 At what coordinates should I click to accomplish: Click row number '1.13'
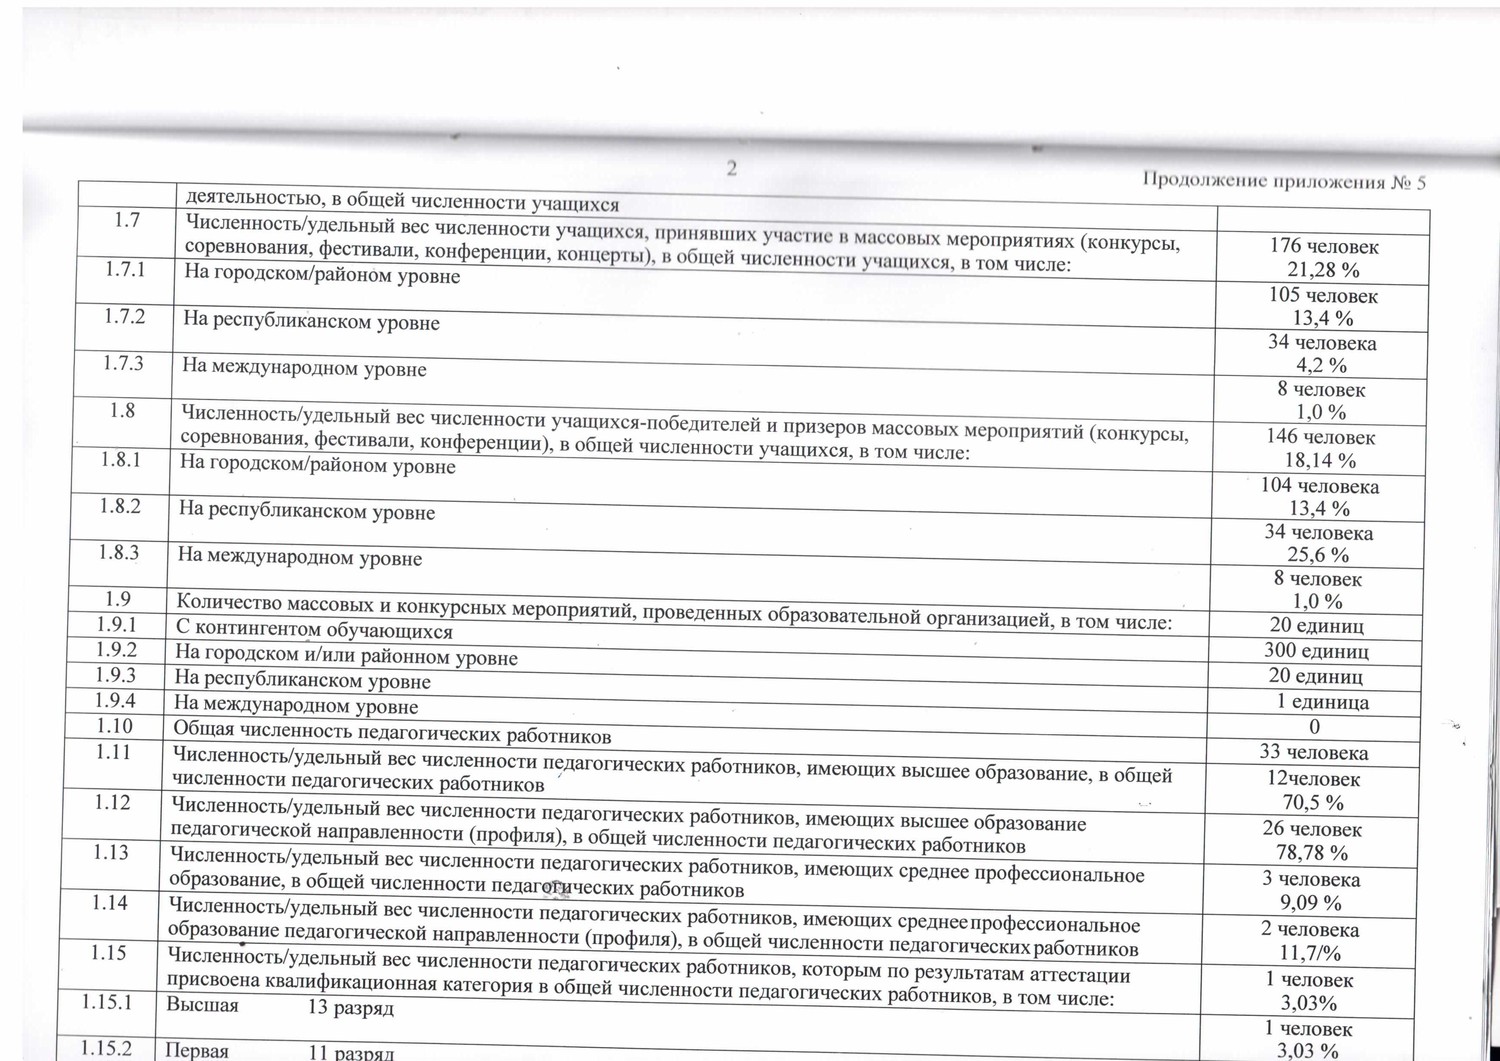111,852
